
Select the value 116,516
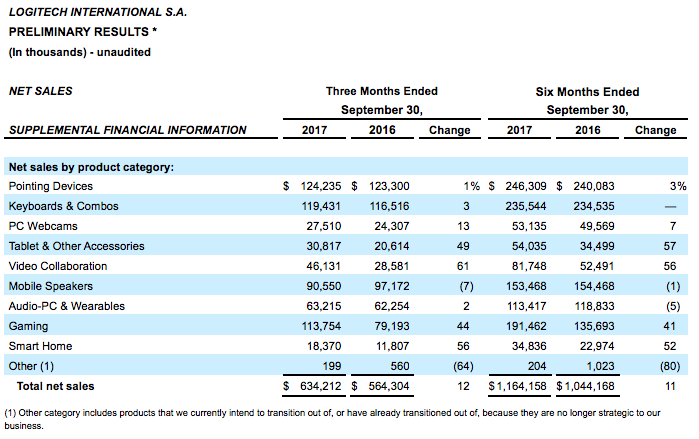(x=389, y=206)
